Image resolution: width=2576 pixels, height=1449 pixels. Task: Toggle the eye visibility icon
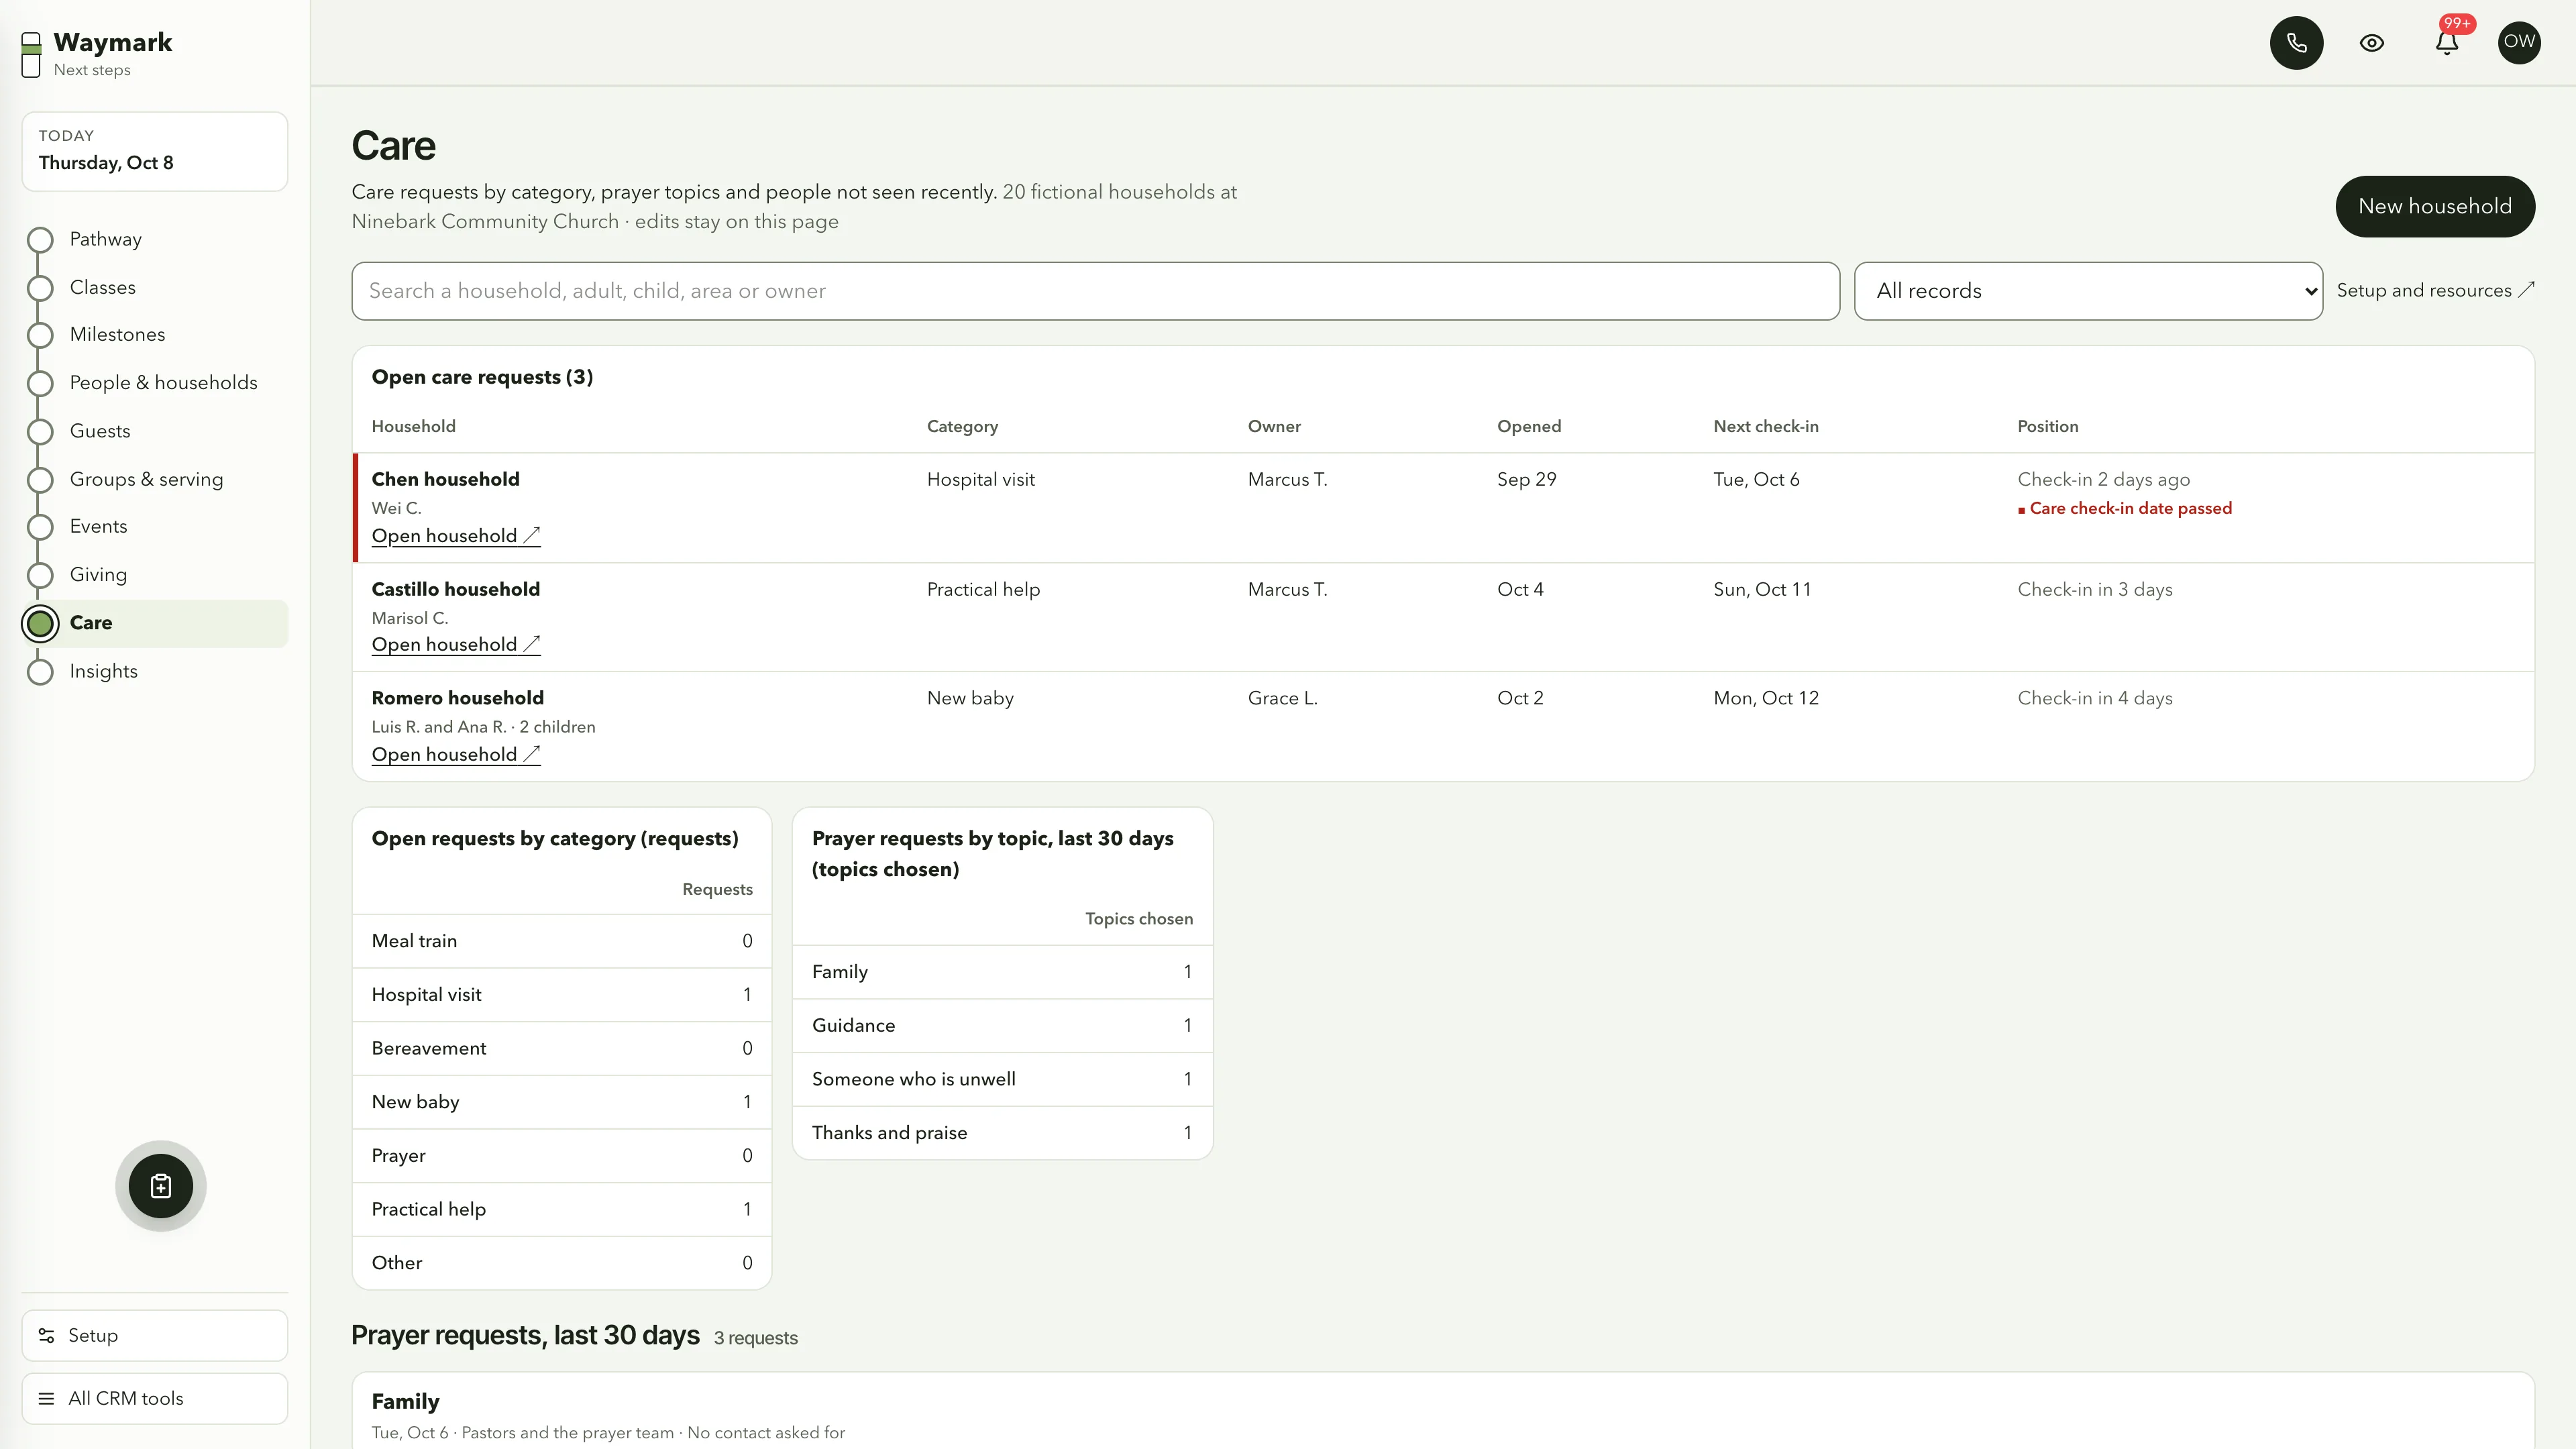(x=2371, y=42)
